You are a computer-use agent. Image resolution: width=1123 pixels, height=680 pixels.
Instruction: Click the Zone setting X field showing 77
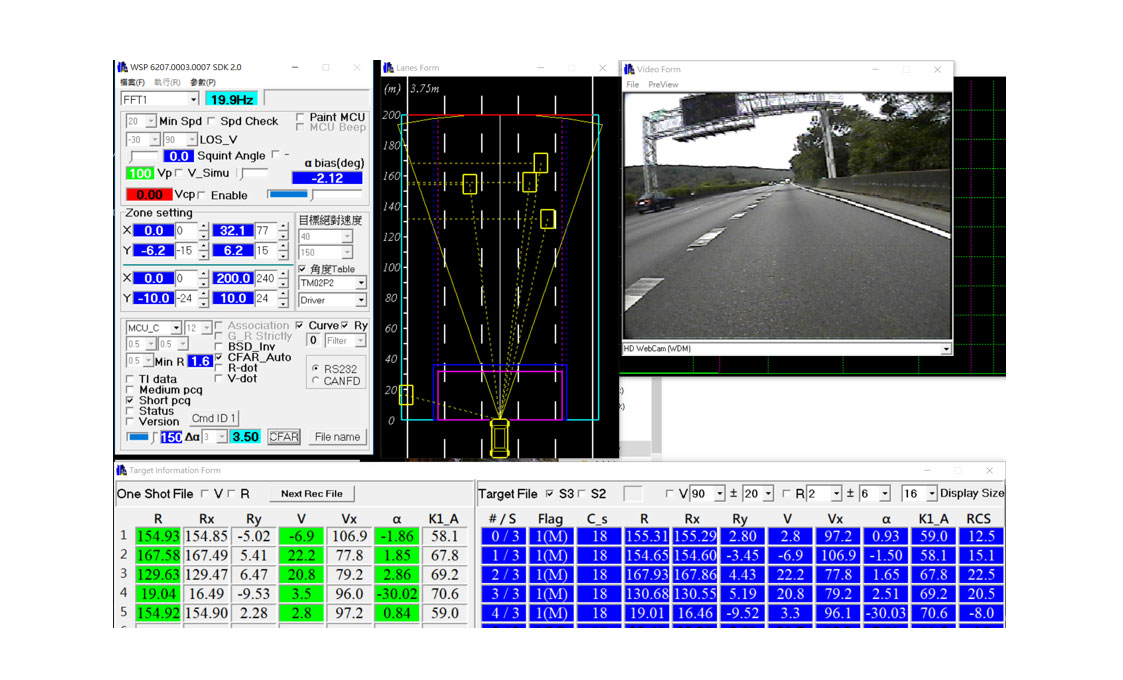click(x=265, y=230)
